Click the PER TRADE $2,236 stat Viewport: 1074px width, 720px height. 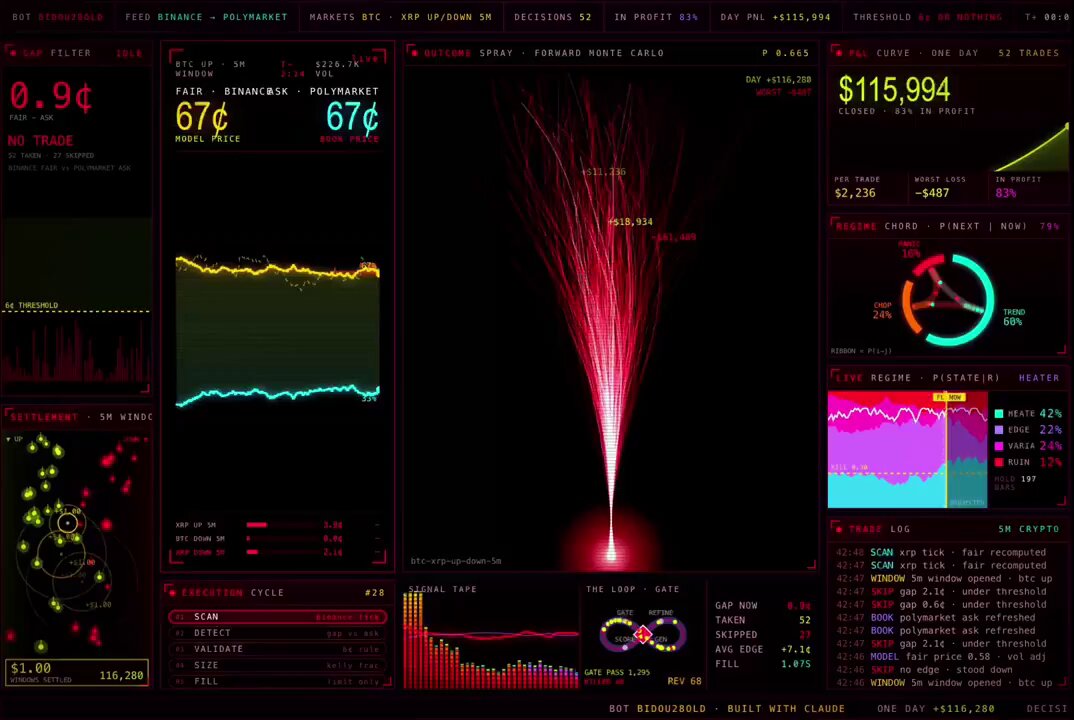[856, 187]
